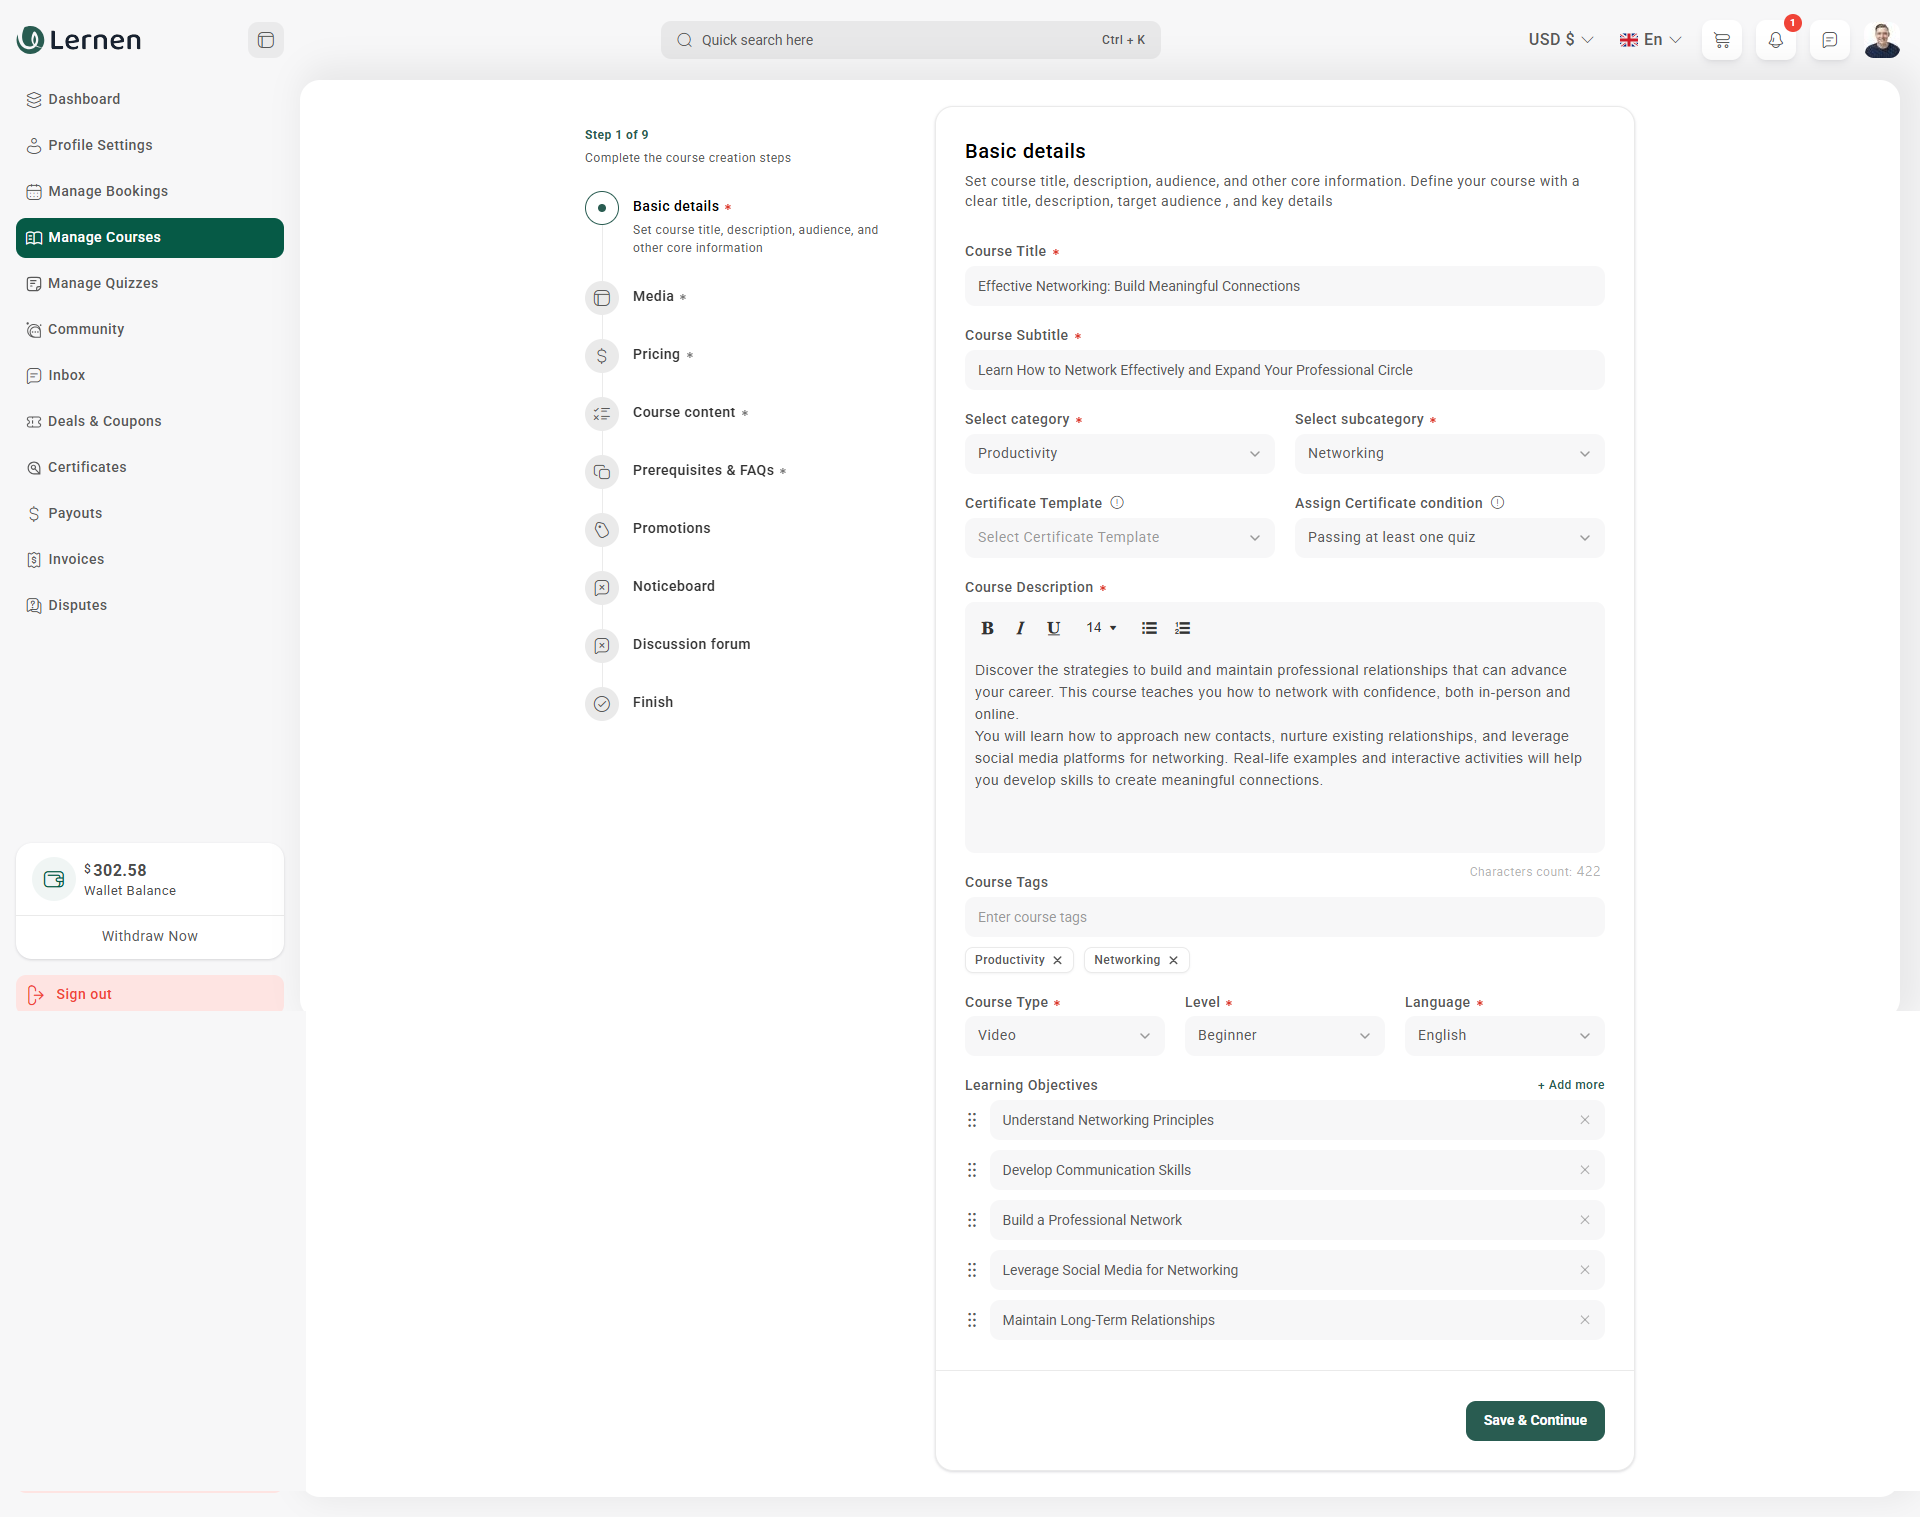Click the numbered list icon

tap(1182, 628)
